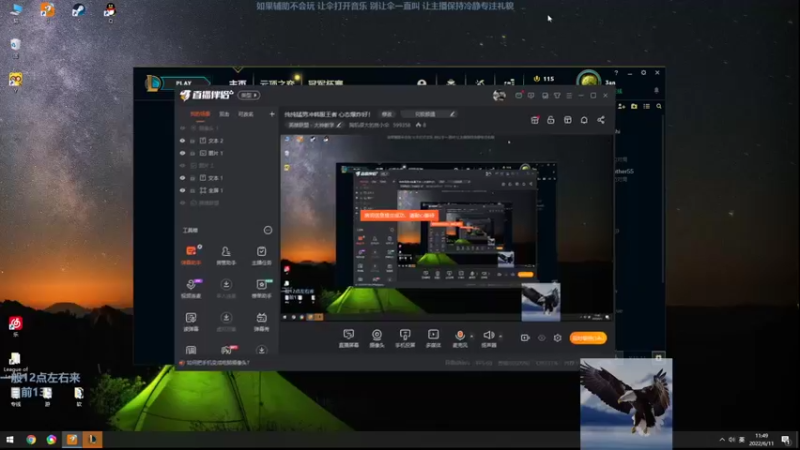Screen dimensions: 800x450
Task: Open the Windows Start menu
Action: tap(10, 439)
